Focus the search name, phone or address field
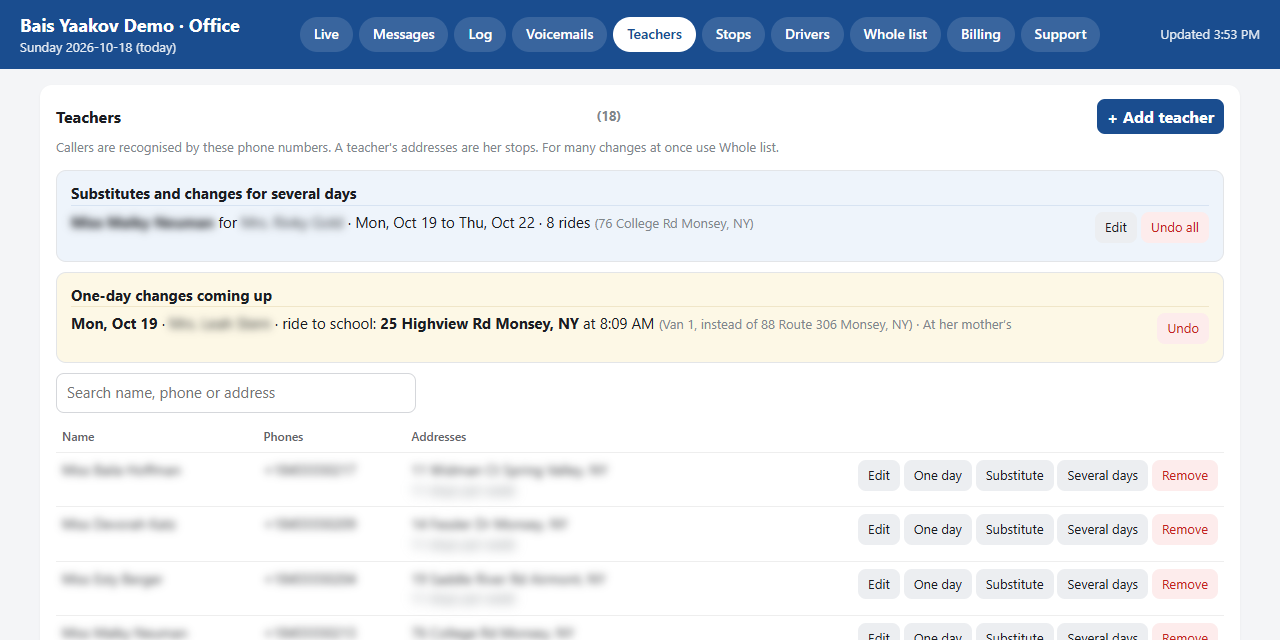Image resolution: width=1280 pixels, height=640 pixels. coord(236,393)
